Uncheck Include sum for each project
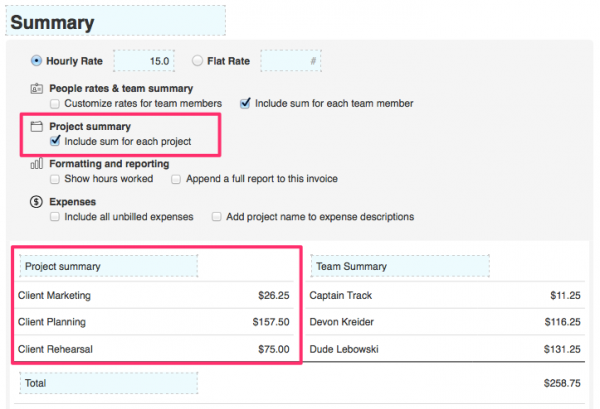Viewport: 600px width, 409px height. click(x=55, y=141)
